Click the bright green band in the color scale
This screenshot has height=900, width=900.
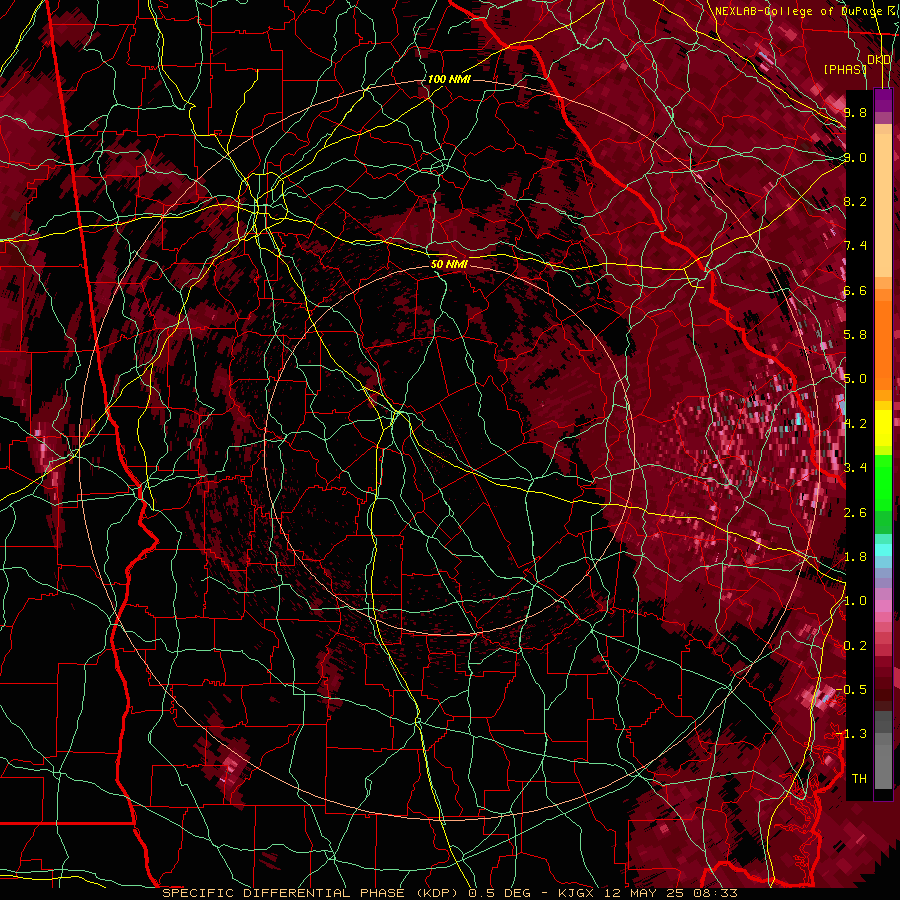(x=883, y=482)
